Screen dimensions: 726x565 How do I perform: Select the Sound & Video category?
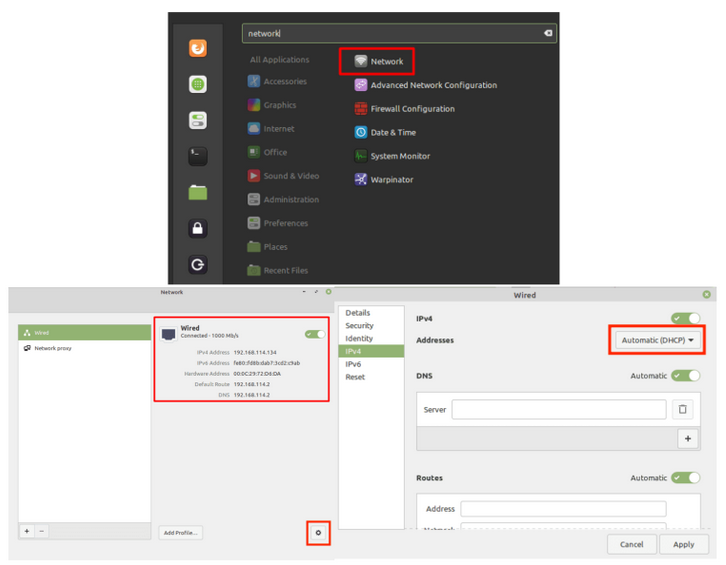tap(283, 176)
